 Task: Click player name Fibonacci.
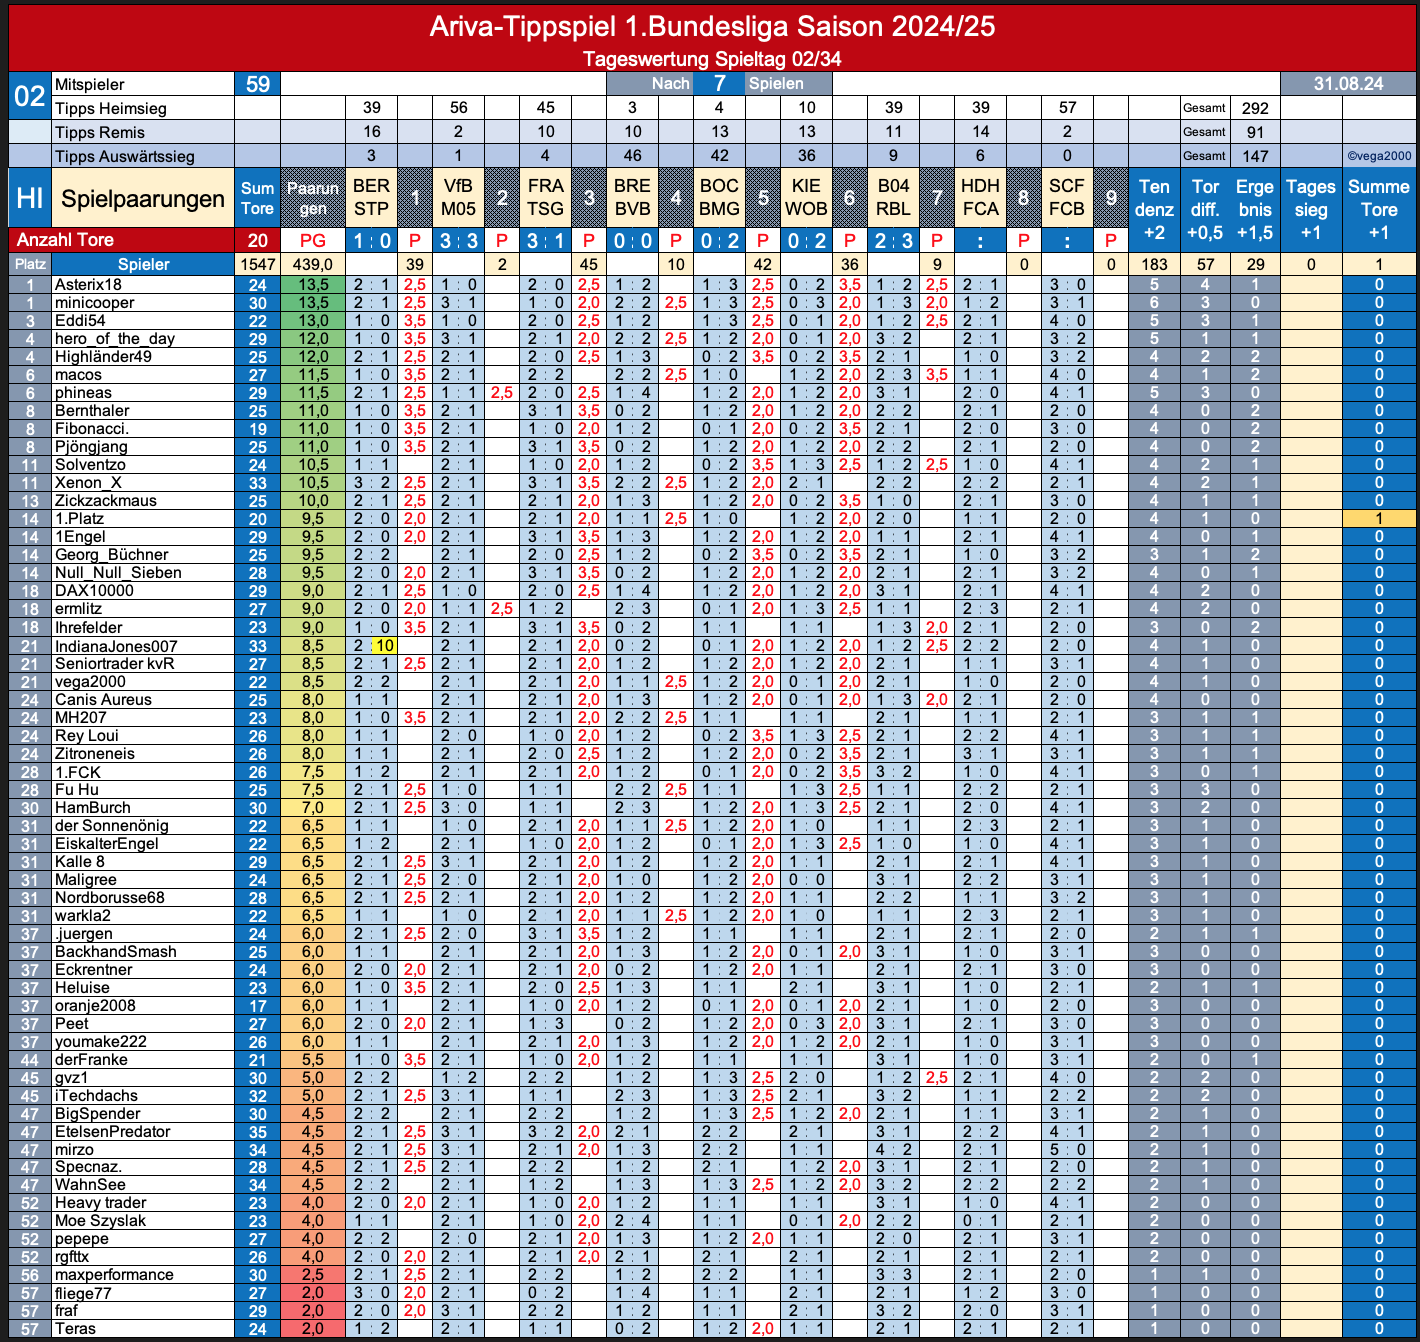pyautogui.click(x=92, y=429)
